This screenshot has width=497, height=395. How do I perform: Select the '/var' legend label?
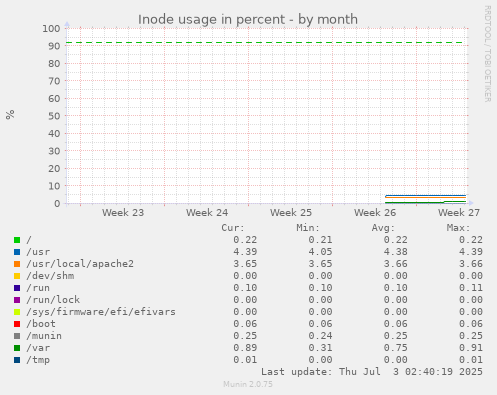[38, 348]
